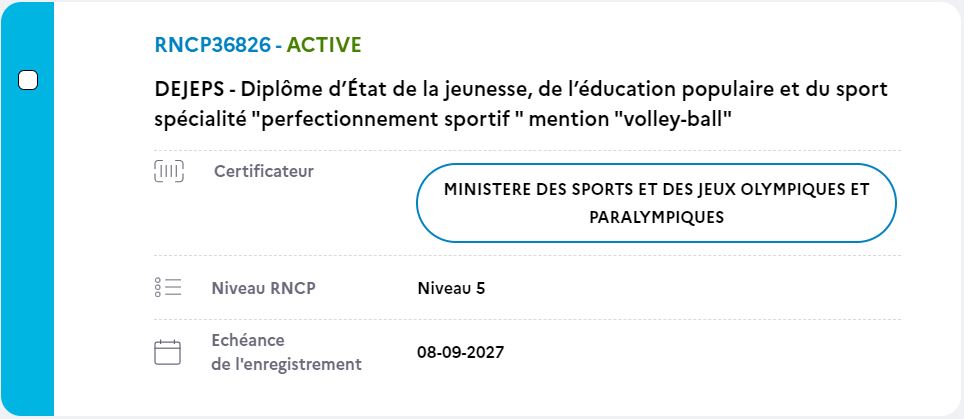Click the Echéance de l'enregistrement label
This screenshot has width=964, height=419.
coord(286,353)
